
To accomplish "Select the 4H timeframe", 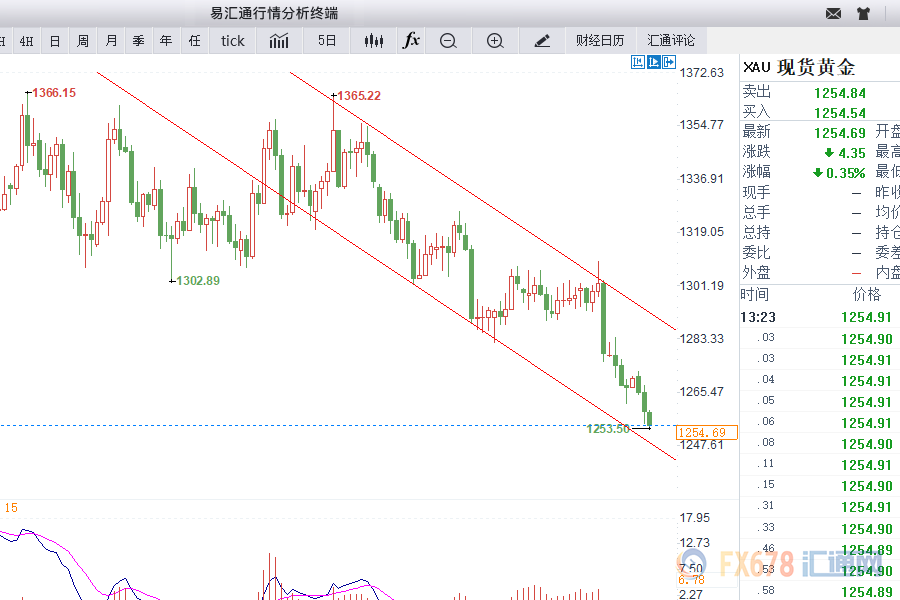I will click(27, 41).
